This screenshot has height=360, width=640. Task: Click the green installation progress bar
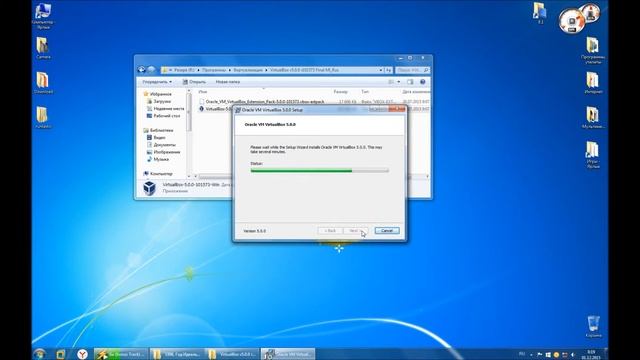pyautogui.click(x=319, y=171)
